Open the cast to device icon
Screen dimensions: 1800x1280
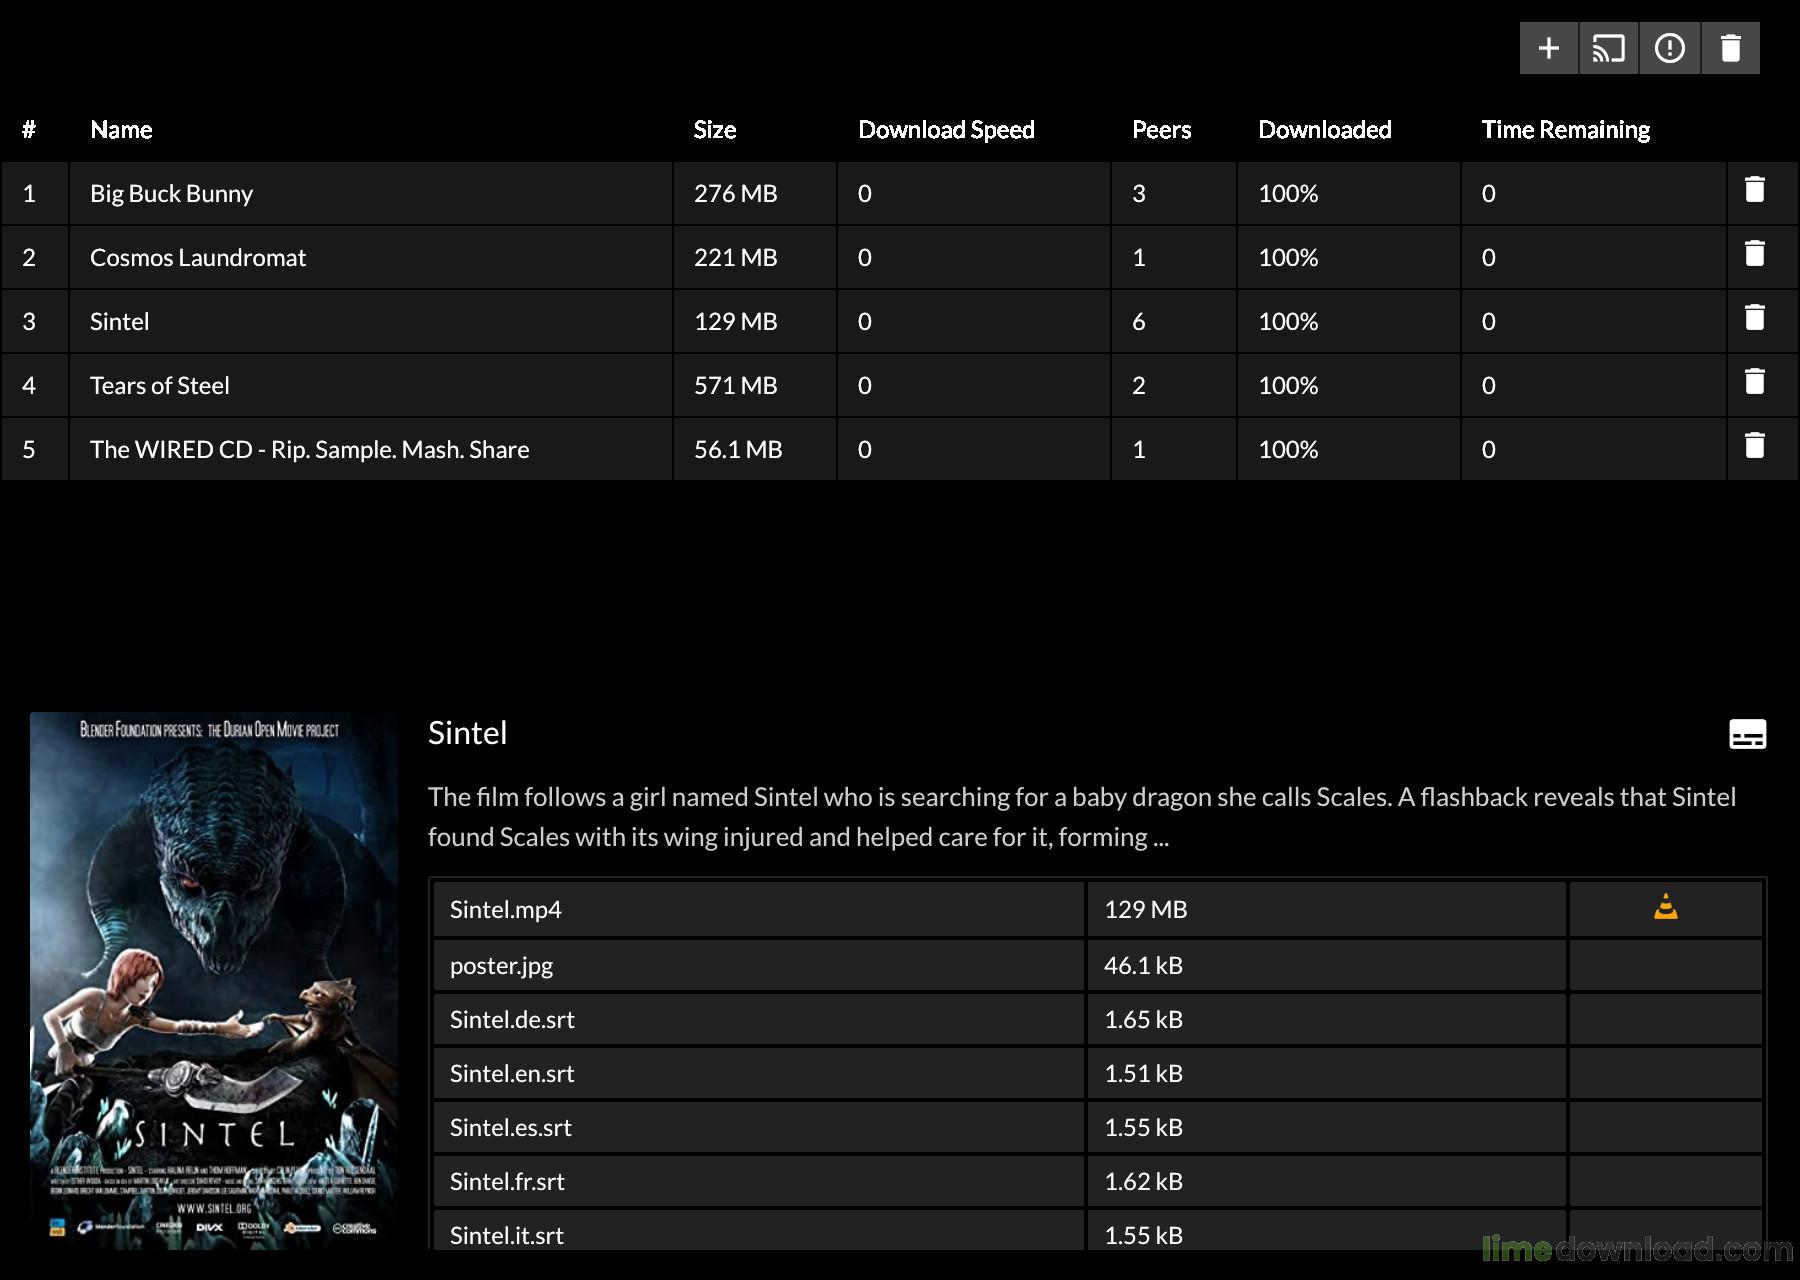tap(1609, 48)
